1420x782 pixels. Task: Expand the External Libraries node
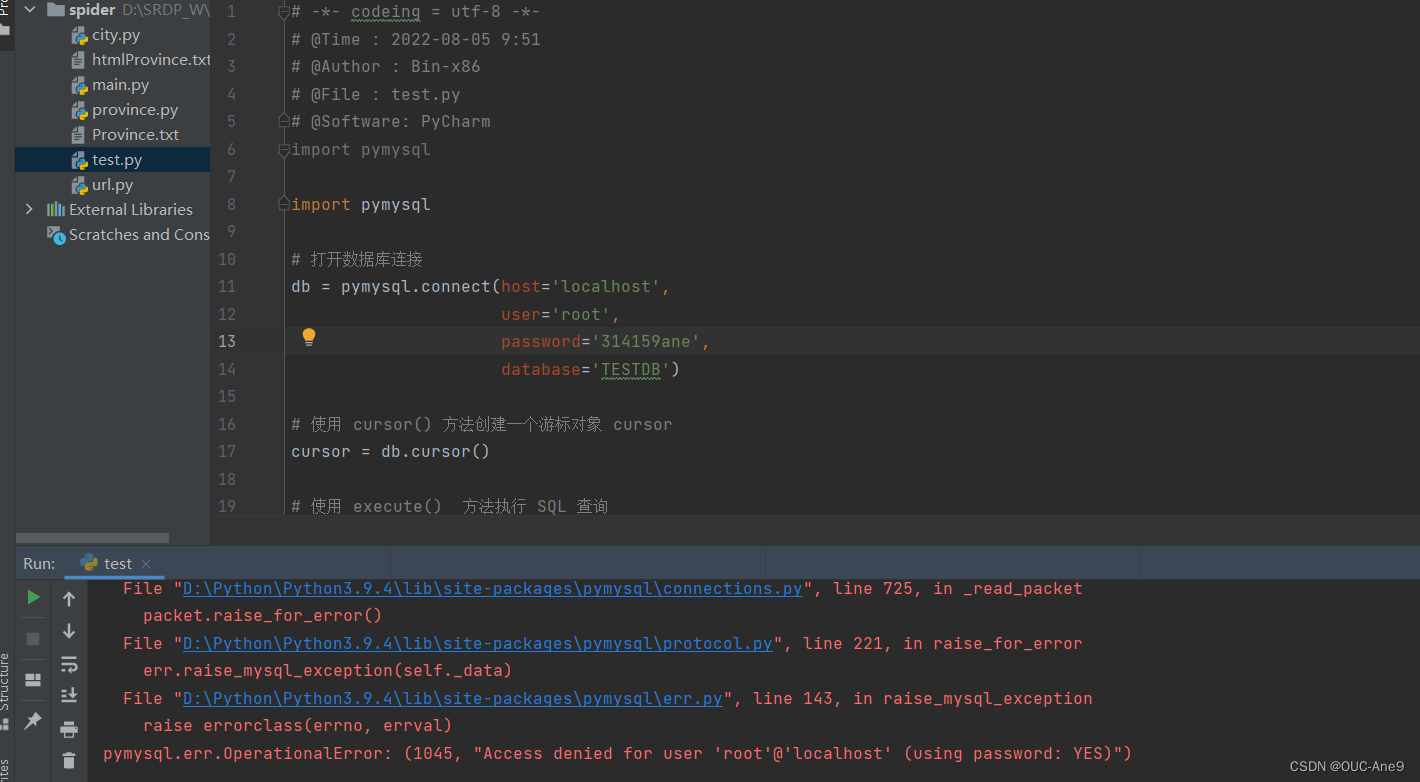[29, 210]
